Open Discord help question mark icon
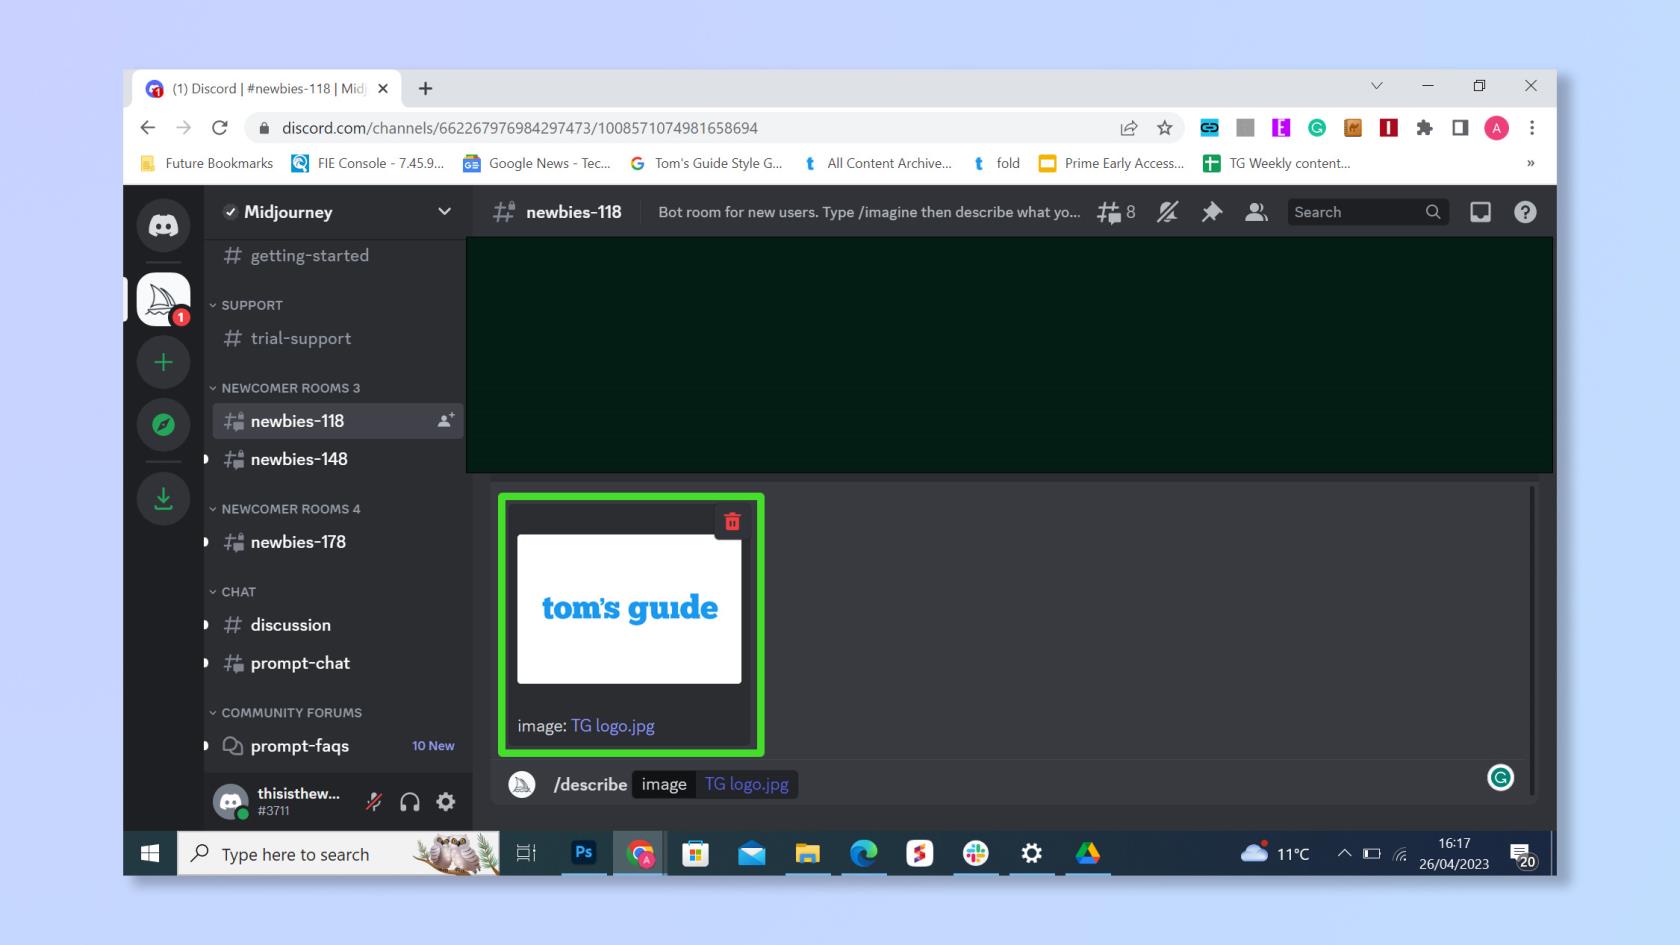Image resolution: width=1680 pixels, height=945 pixels. (1525, 212)
